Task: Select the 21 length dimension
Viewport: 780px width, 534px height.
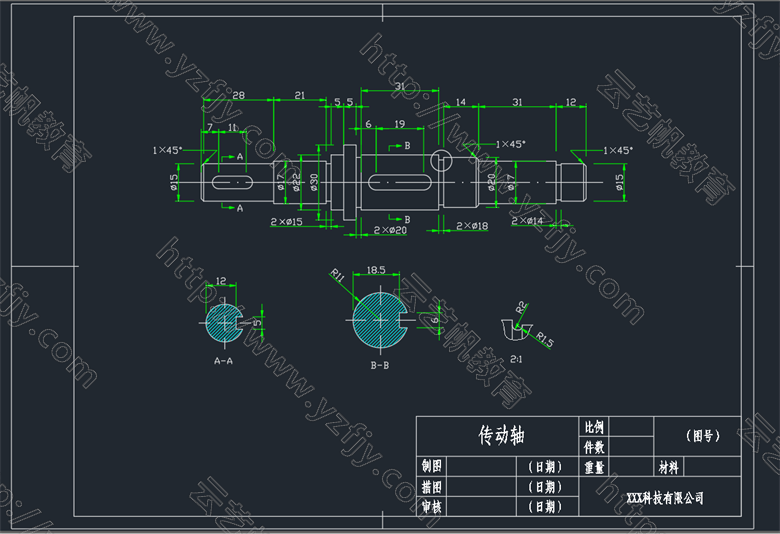Action: pyautogui.click(x=299, y=95)
